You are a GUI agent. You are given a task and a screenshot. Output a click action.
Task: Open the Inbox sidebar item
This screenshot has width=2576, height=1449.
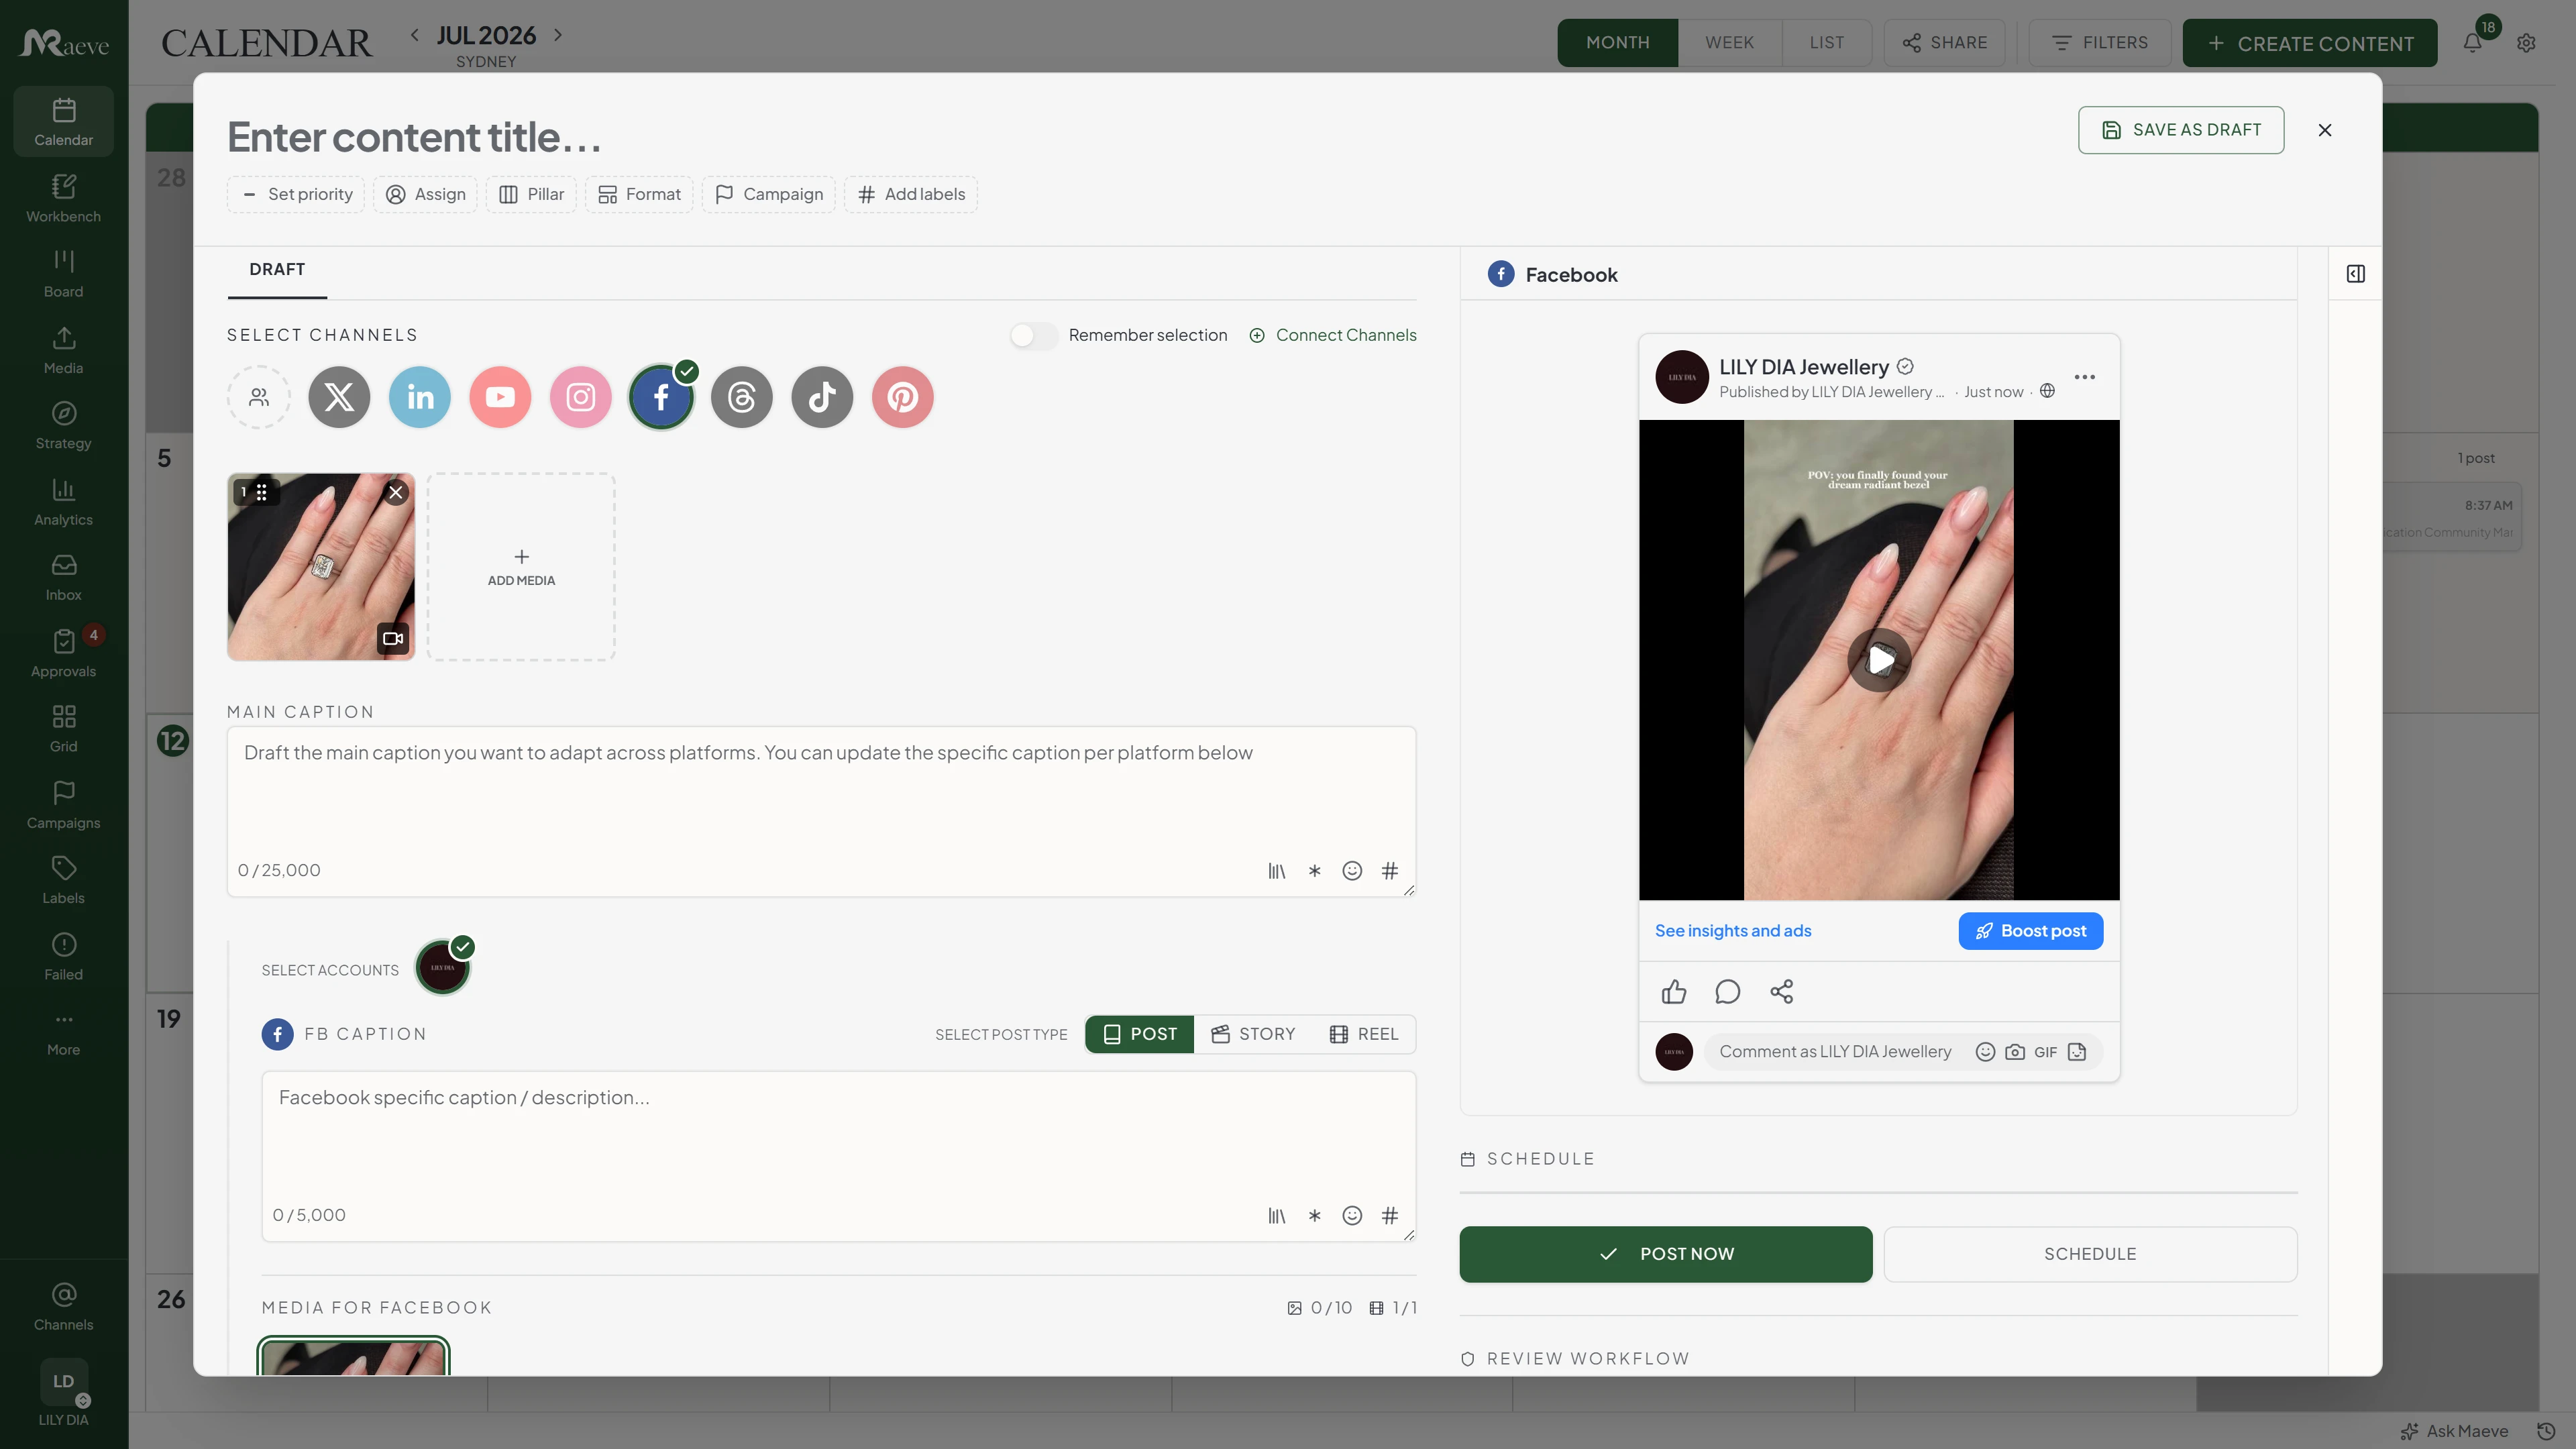pyautogui.click(x=63, y=577)
